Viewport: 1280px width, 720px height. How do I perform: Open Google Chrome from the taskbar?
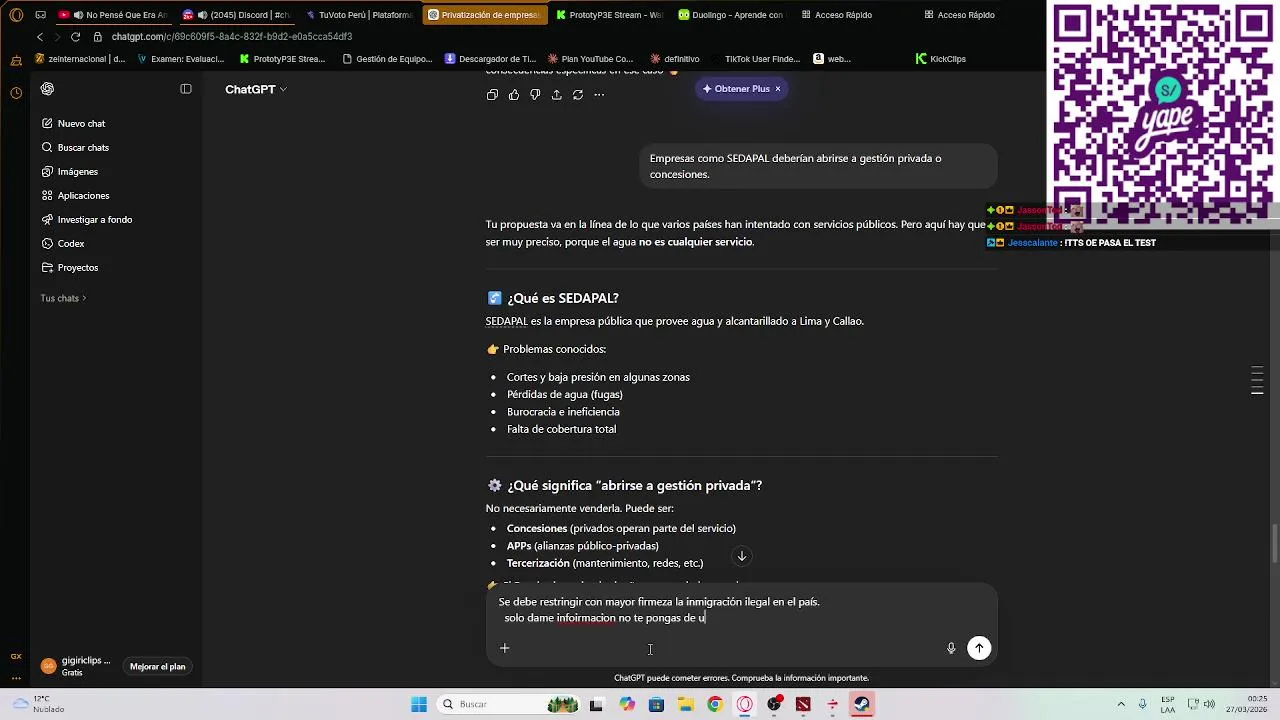tap(714, 705)
